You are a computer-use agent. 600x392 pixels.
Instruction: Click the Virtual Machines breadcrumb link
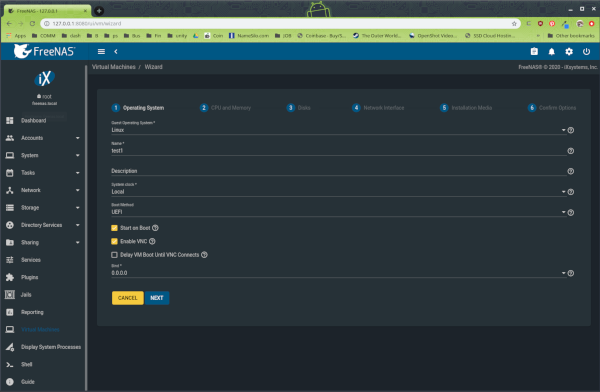(x=114, y=67)
